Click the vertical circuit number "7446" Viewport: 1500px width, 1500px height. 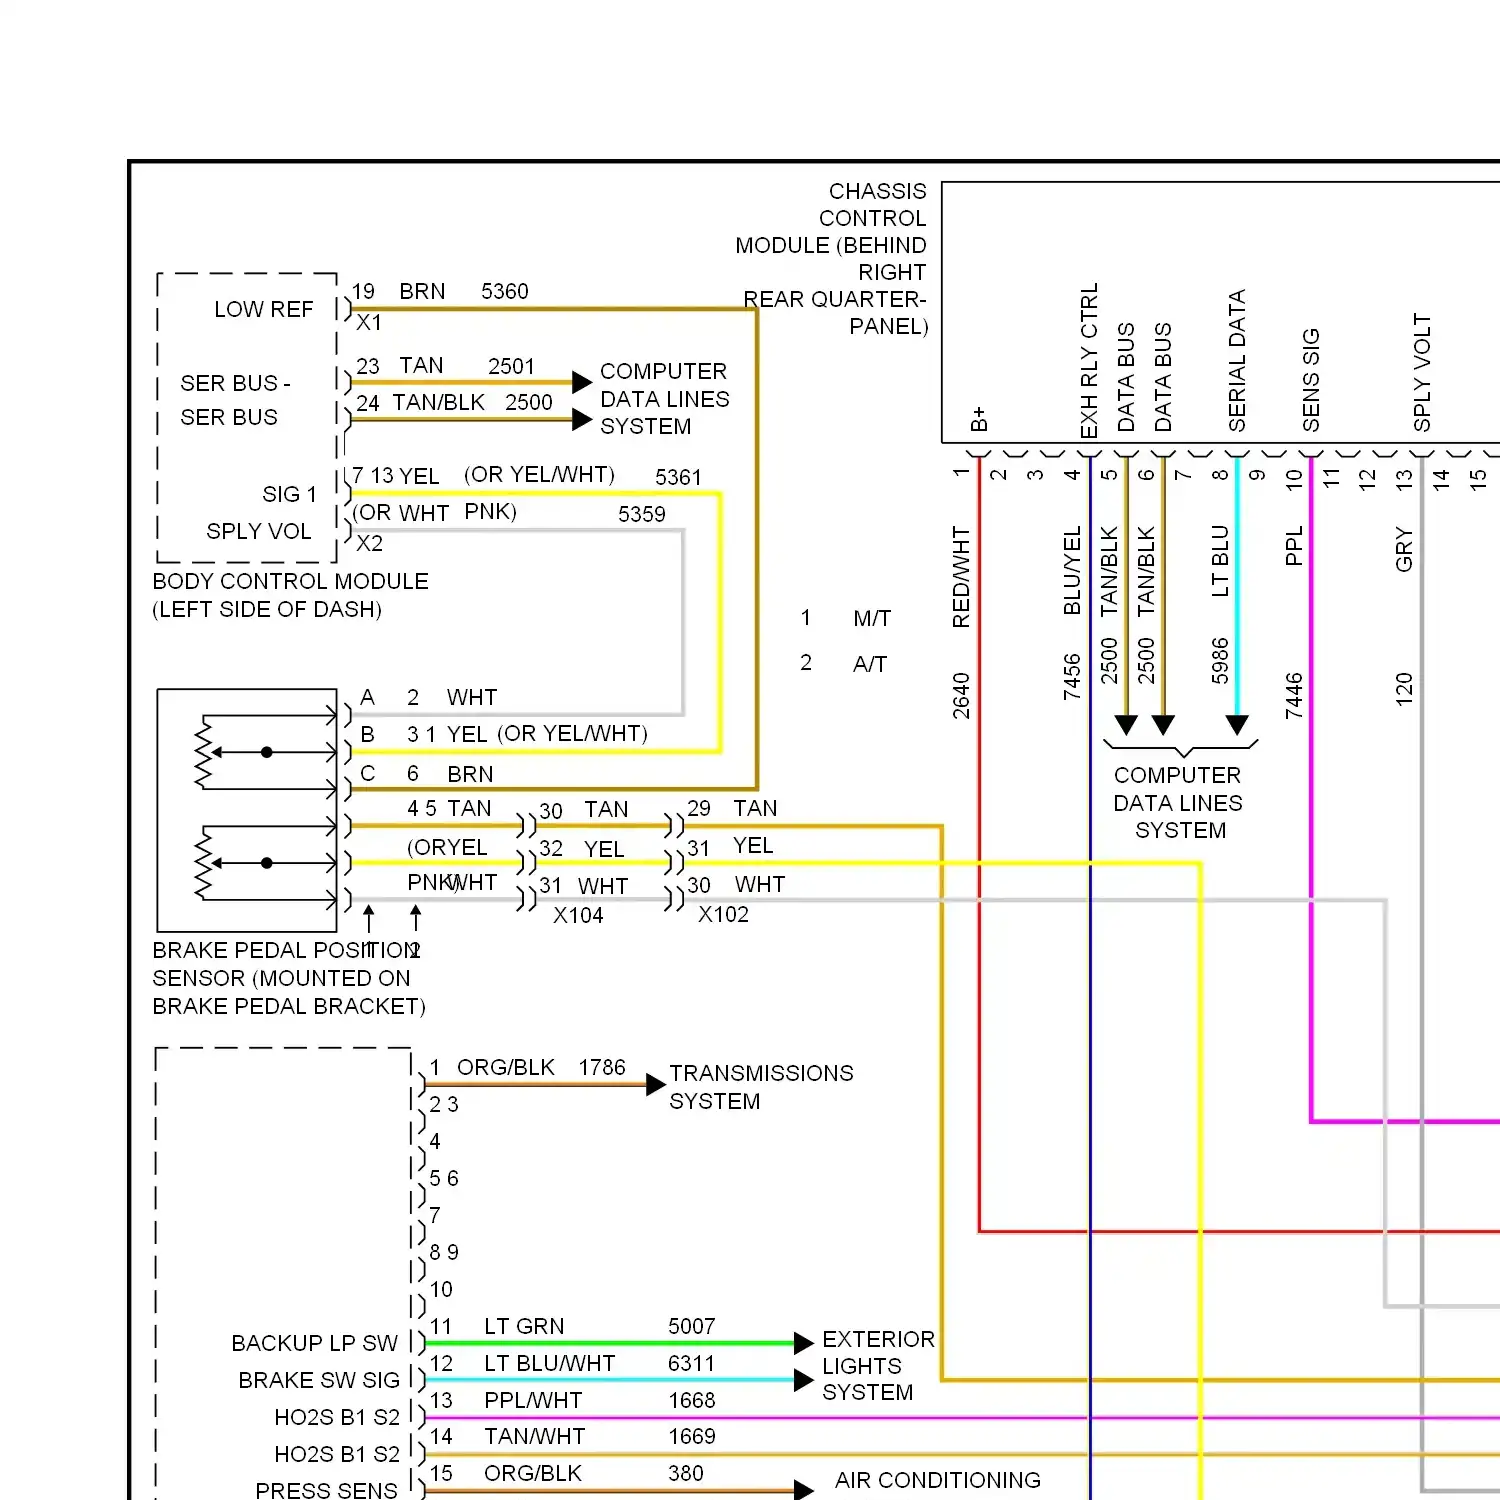(1294, 695)
